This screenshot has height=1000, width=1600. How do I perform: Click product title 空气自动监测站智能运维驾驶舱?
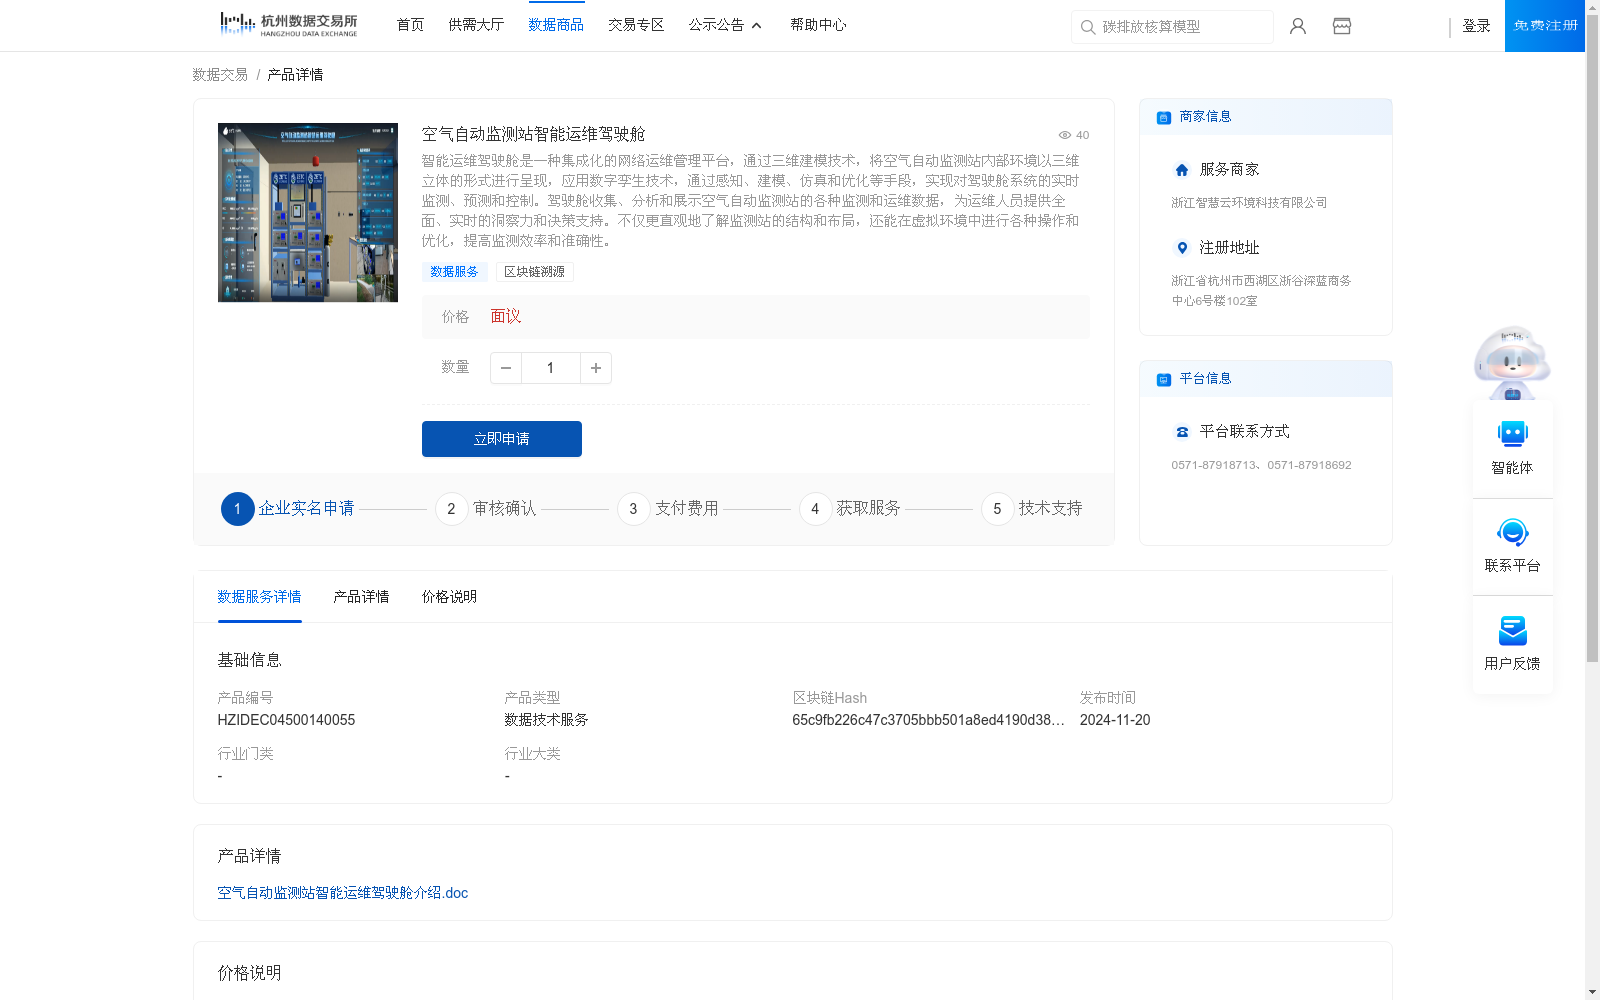[x=533, y=134]
